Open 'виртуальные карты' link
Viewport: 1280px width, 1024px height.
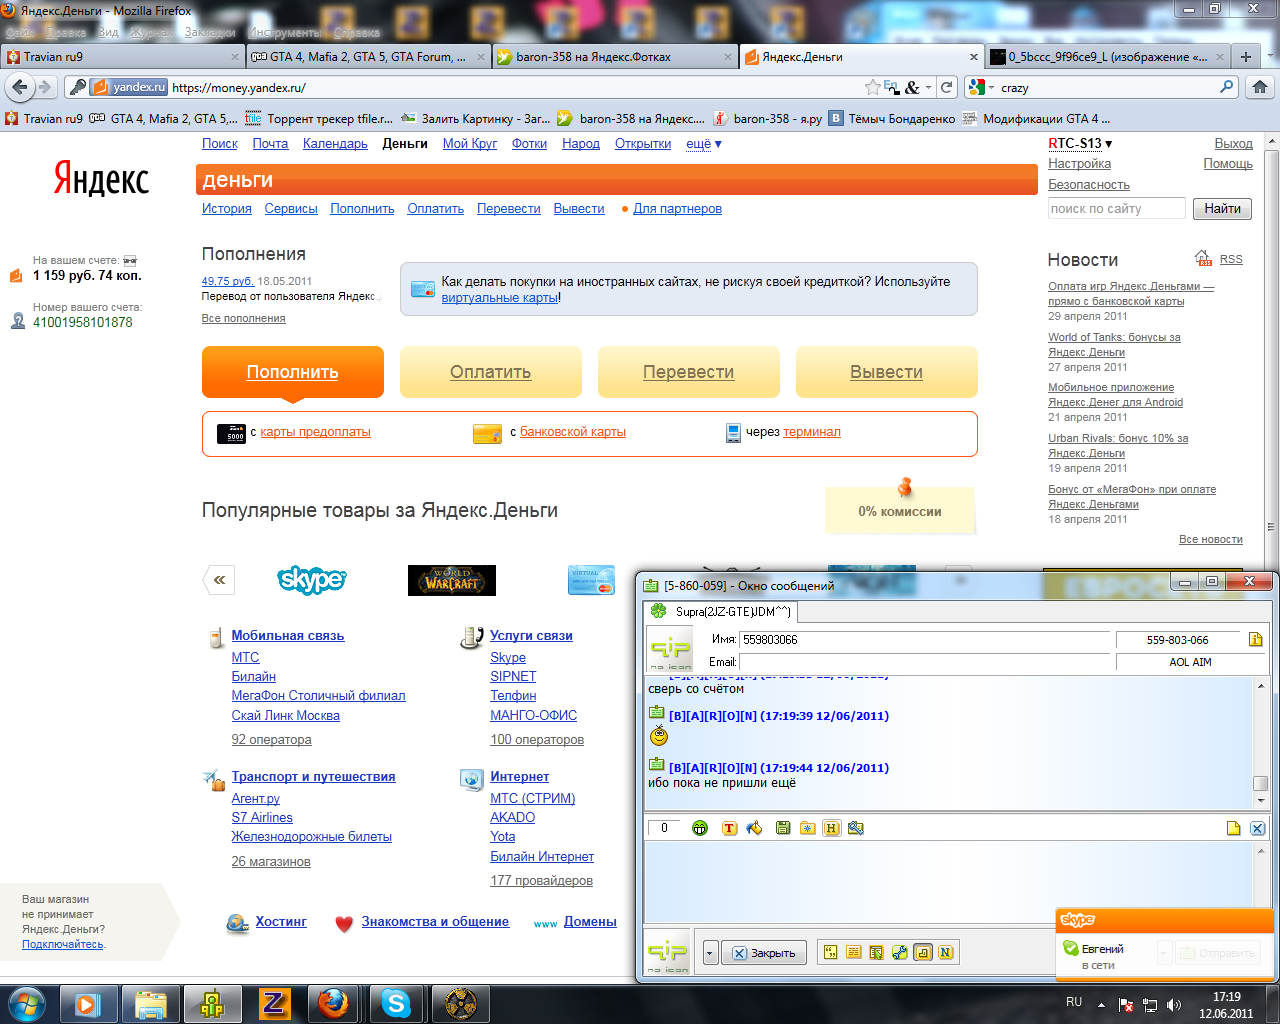point(500,298)
